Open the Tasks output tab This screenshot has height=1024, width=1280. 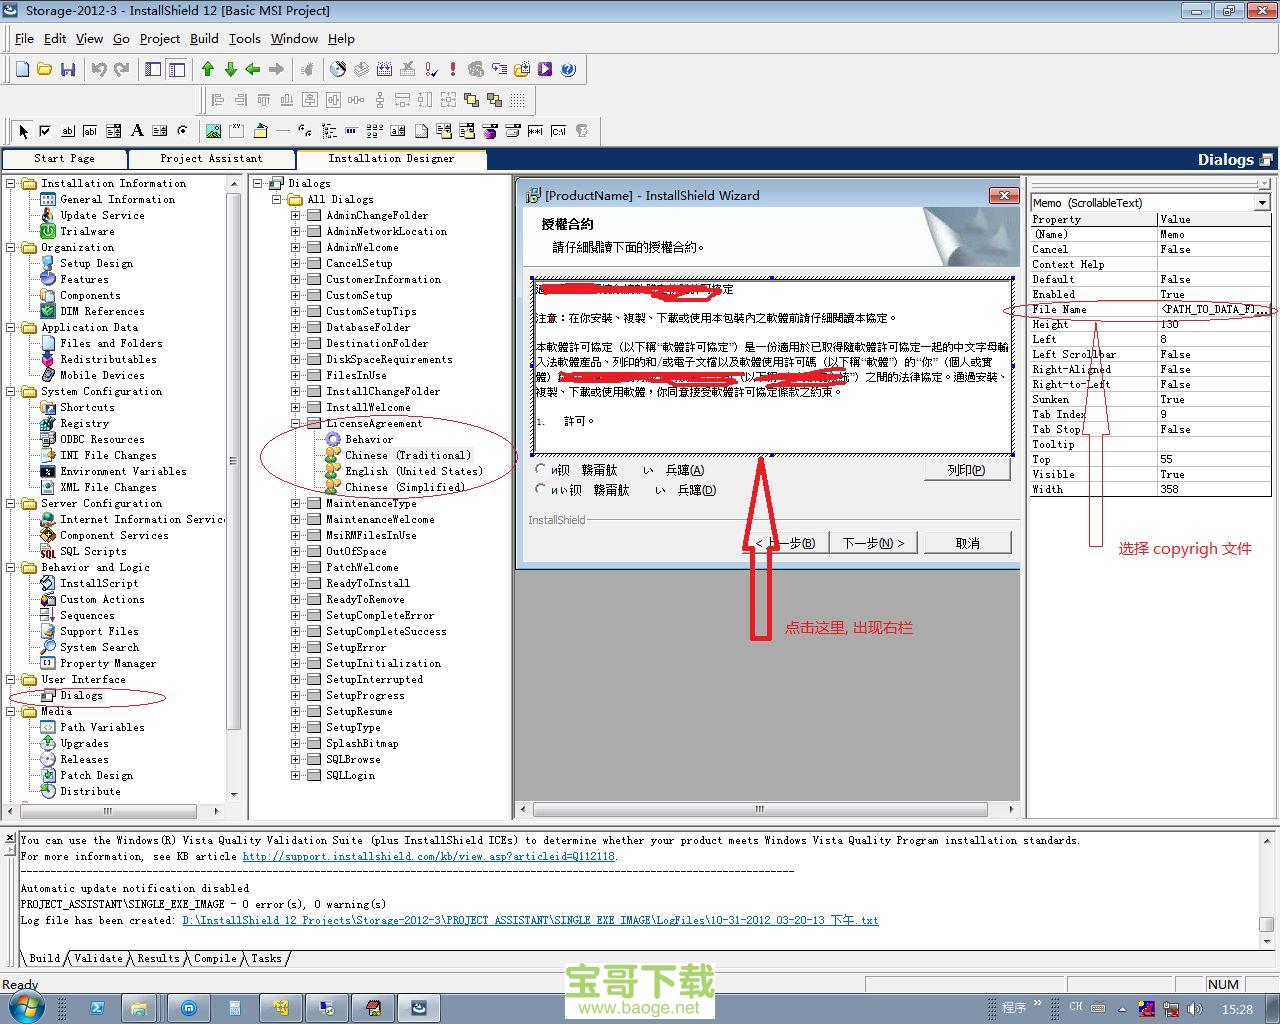click(266, 958)
